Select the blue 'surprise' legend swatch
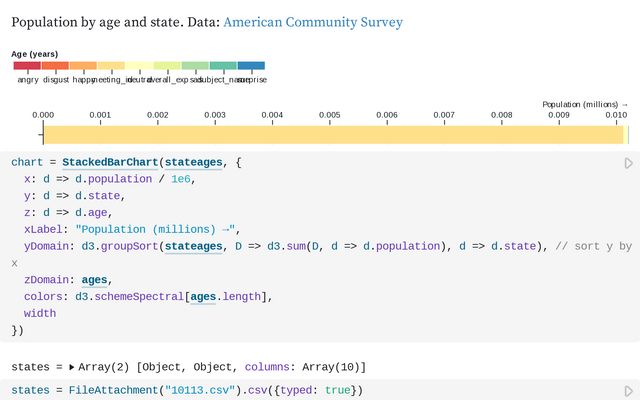 [251, 66]
